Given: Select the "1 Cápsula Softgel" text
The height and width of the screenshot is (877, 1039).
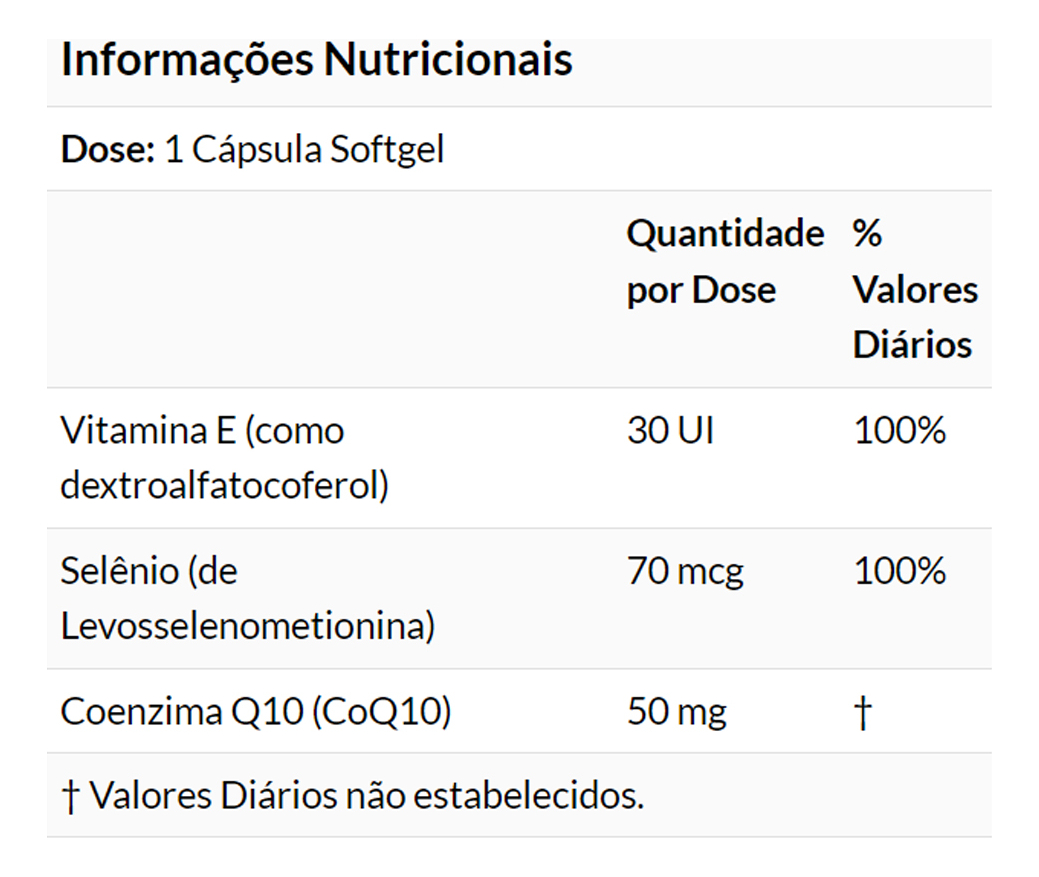Looking at the screenshot, I should click(x=304, y=150).
